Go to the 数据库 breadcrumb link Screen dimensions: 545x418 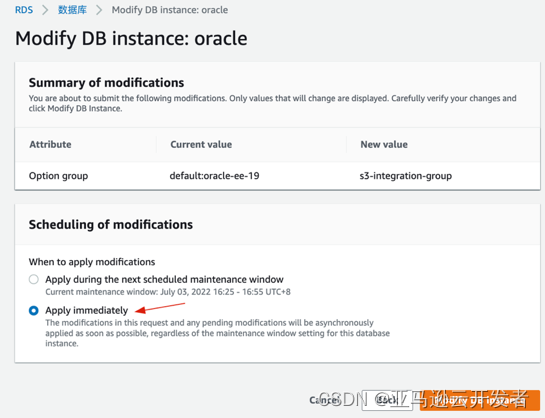72,10
